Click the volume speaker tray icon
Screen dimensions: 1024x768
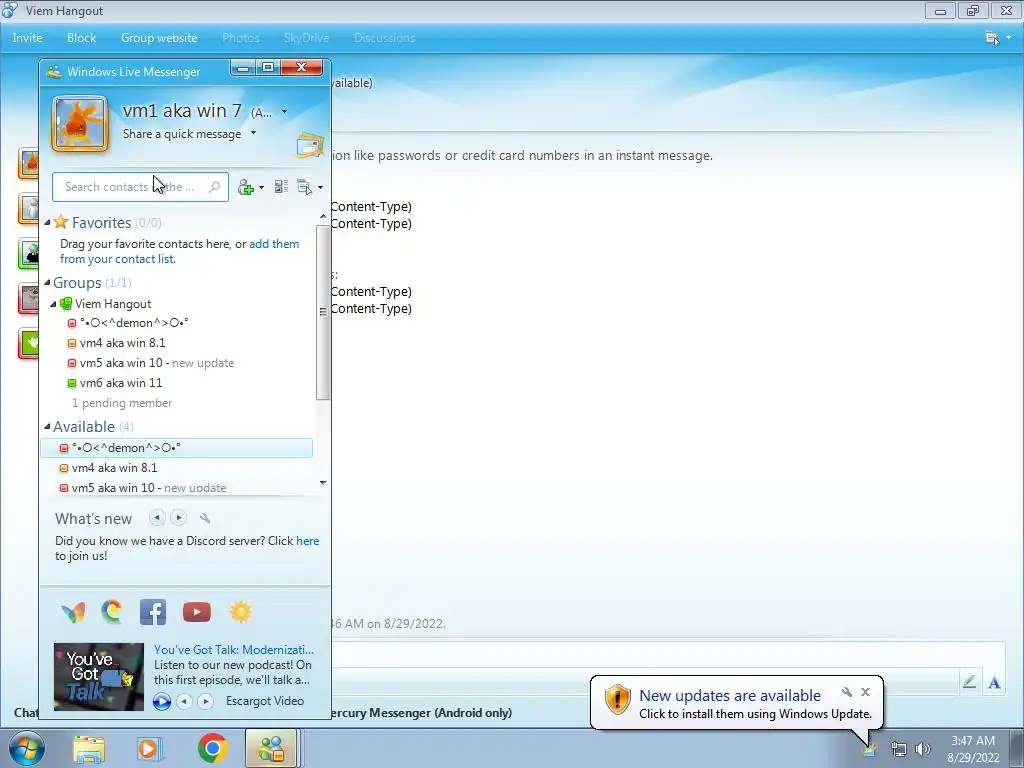923,749
